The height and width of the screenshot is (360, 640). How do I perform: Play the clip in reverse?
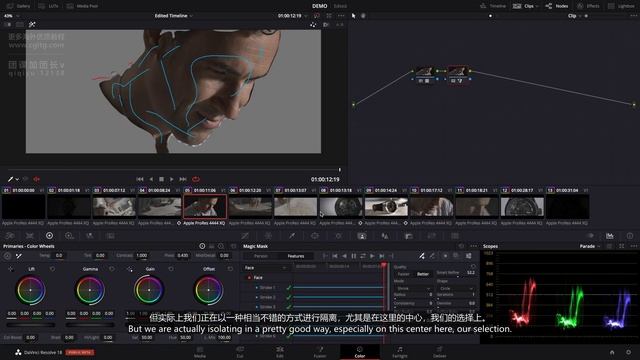(x=151, y=179)
